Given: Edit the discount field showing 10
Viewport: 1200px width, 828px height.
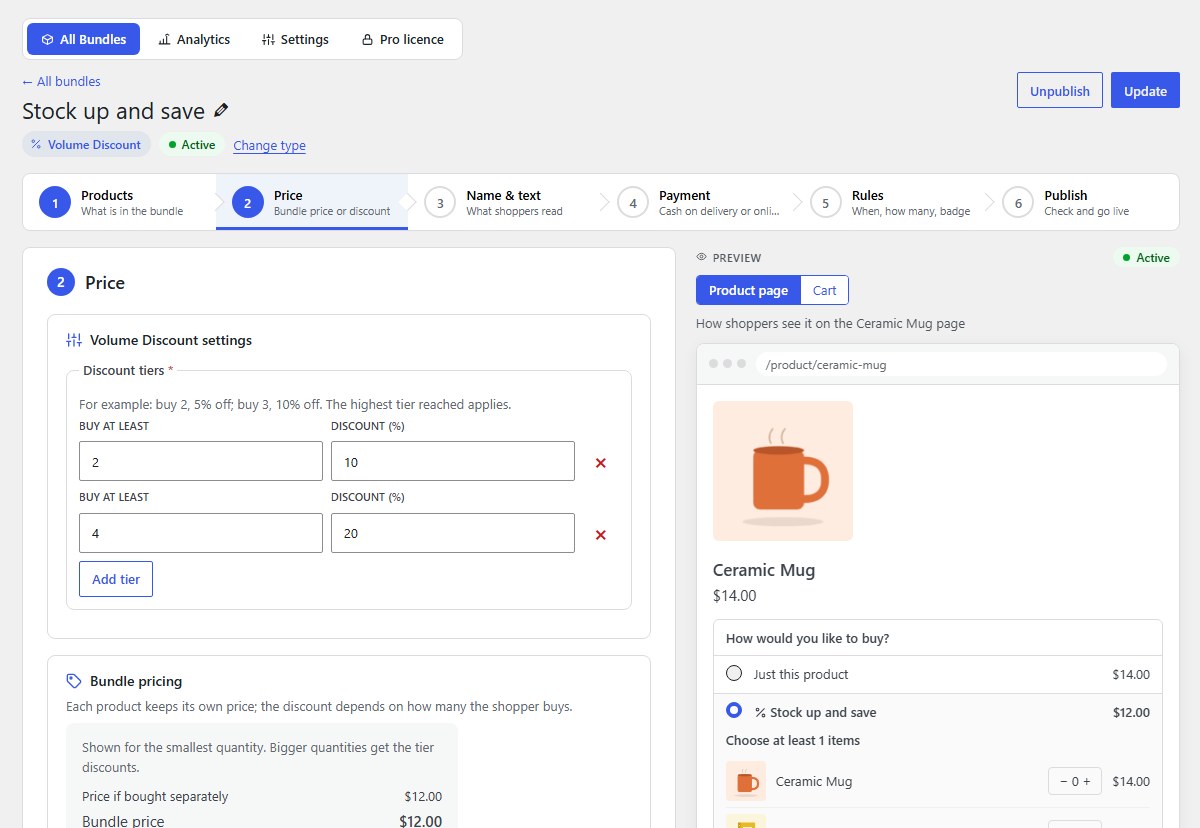Looking at the screenshot, I should (453, 461).
